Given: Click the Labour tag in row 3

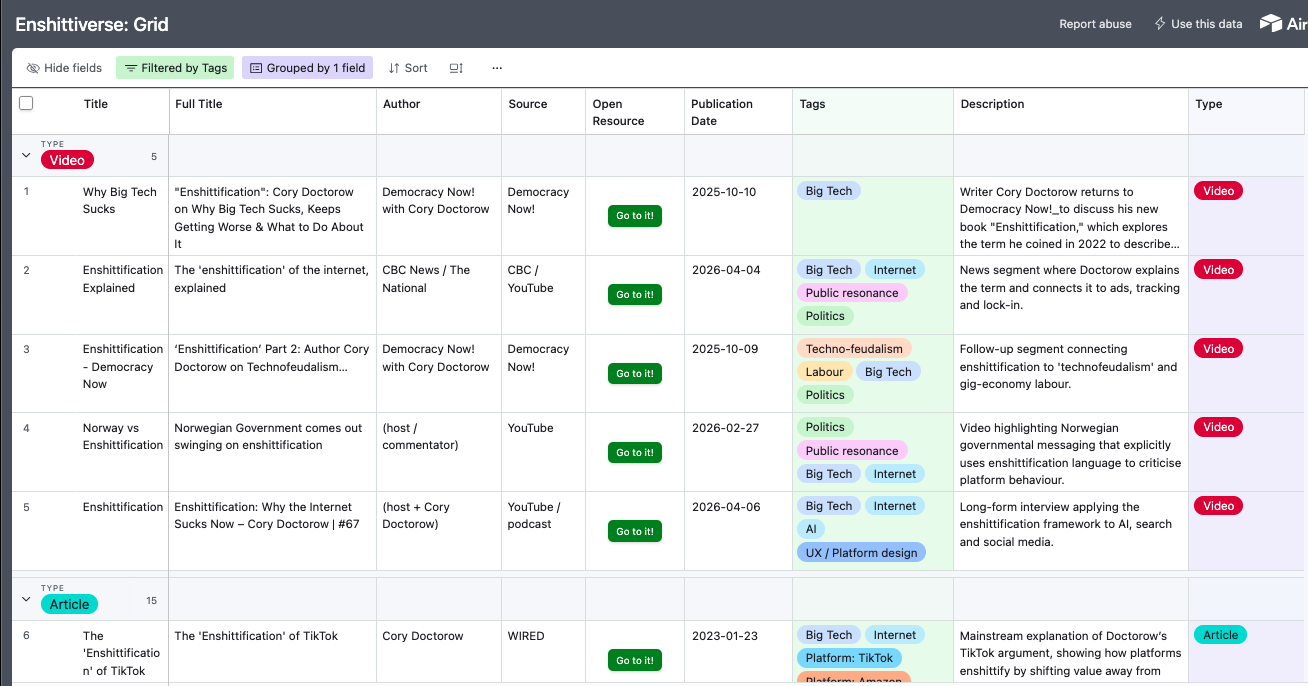Looking at the screenshot, I should click(x=824, y=372).
